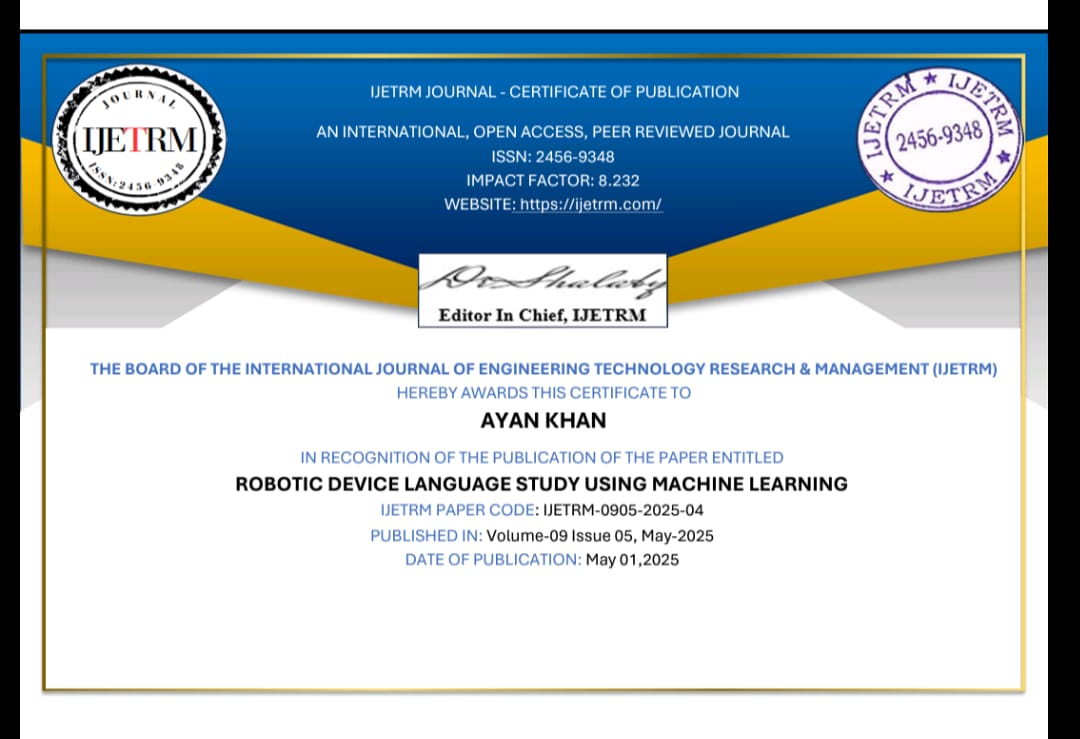The width and height of the screenshot is (1080, 739).
Task: Click the circular IJETRM journal logo
Action: click(139, 140)
